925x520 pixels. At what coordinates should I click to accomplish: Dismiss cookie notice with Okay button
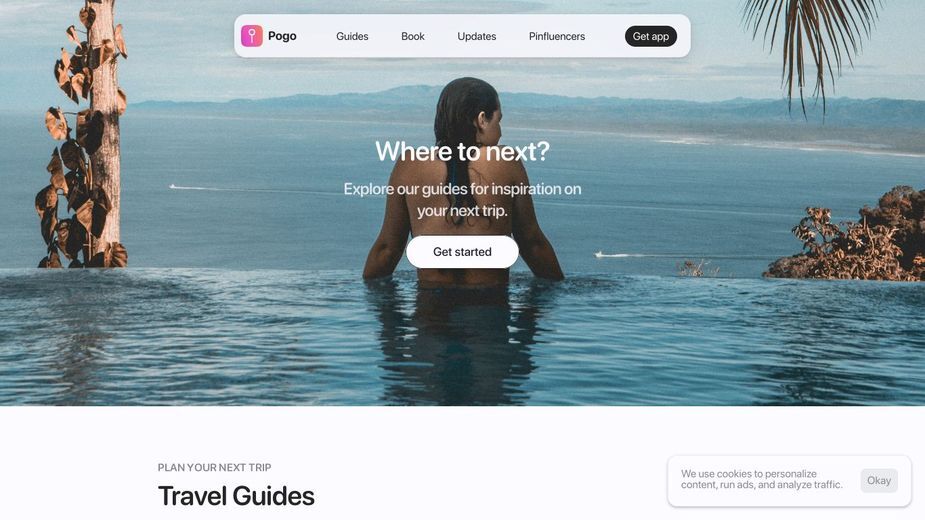[879, 480]
